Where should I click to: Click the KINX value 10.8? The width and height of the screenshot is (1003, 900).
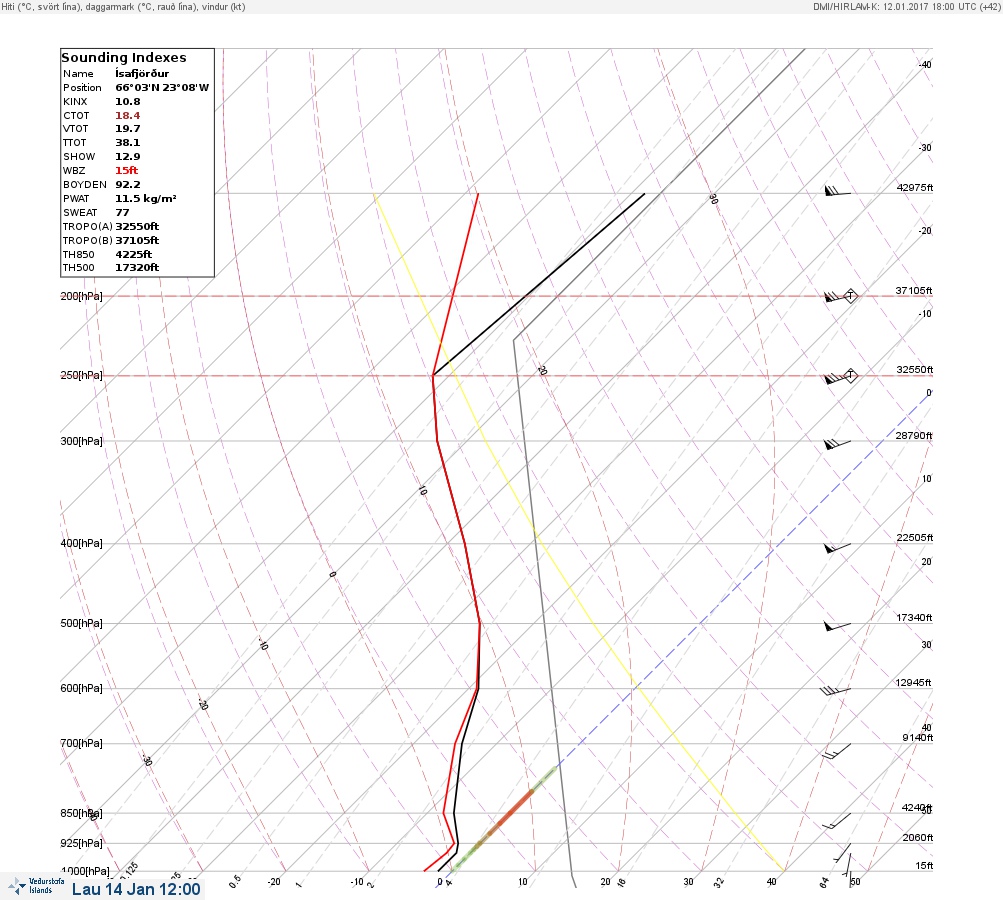[128, 102]
